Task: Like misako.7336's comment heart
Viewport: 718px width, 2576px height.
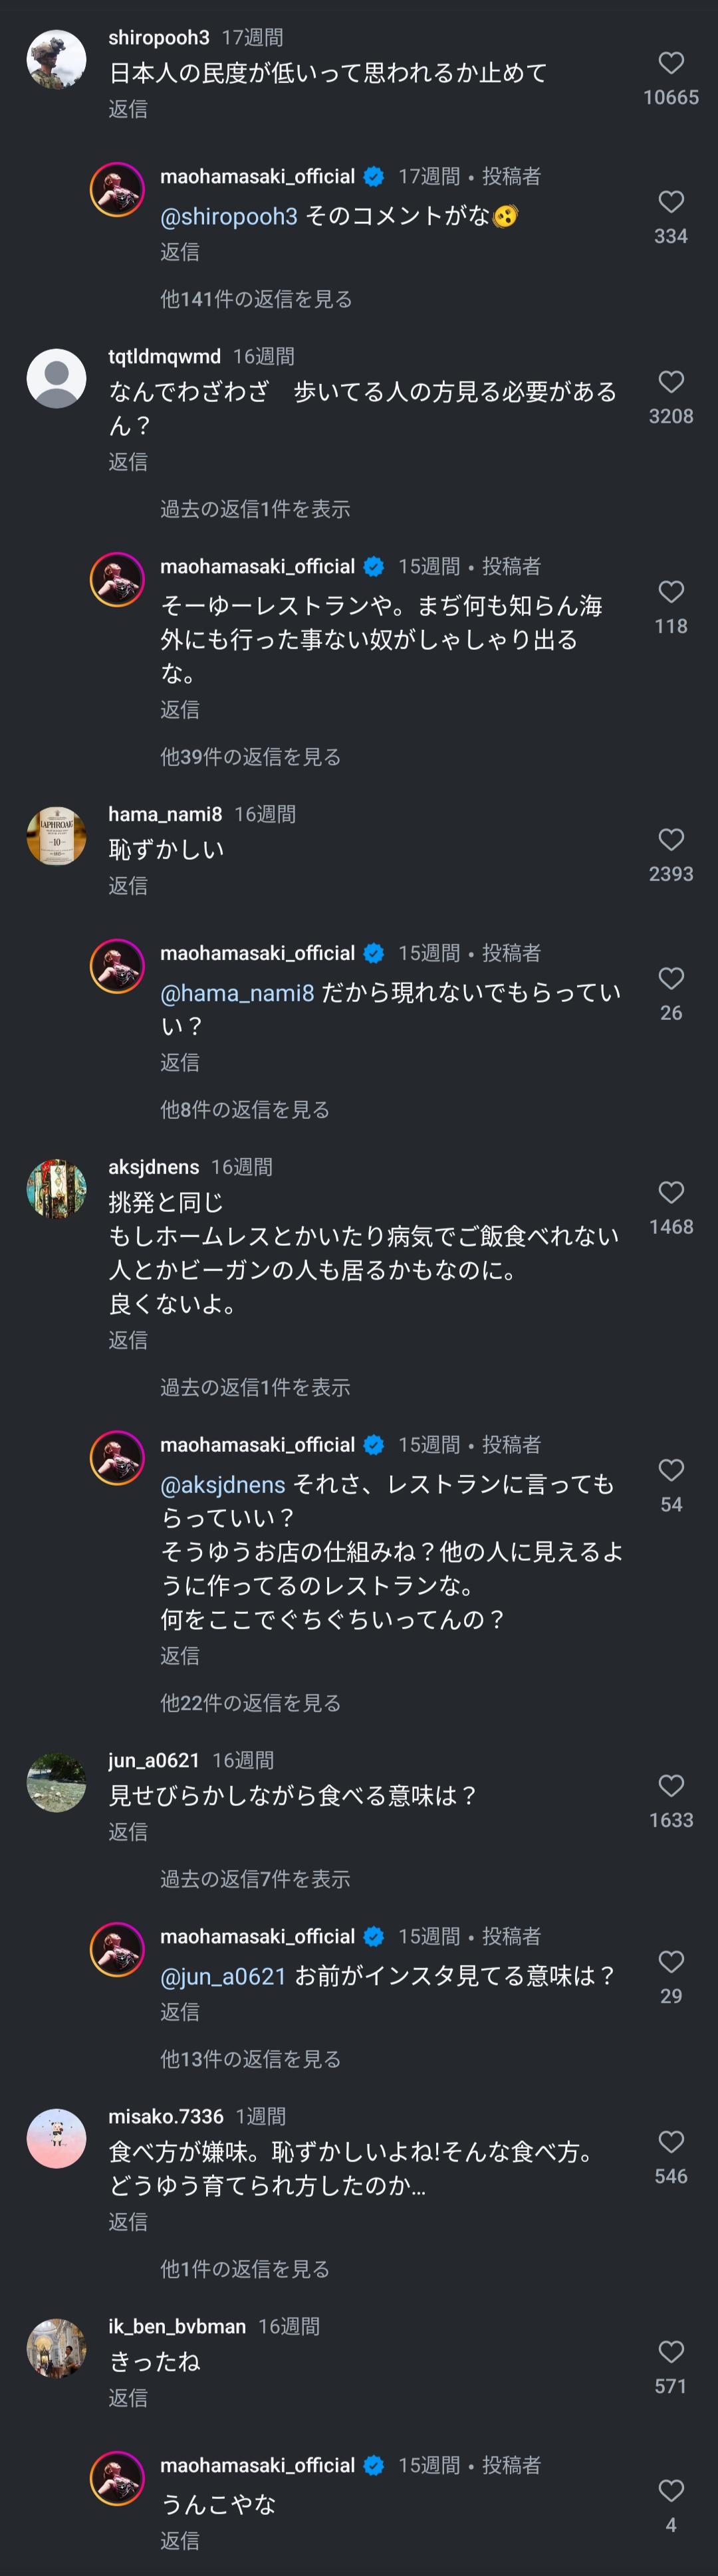Action: coord(670,2141)
